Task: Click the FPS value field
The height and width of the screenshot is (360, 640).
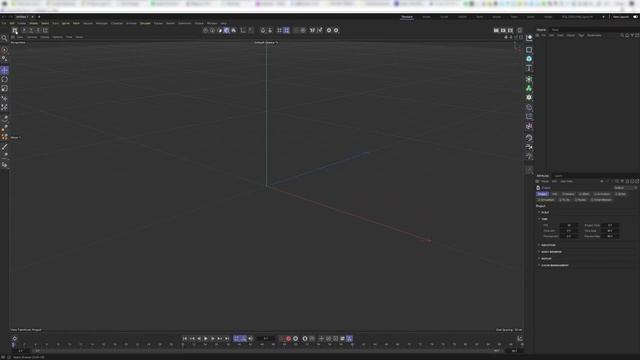Action: (569, 225)
